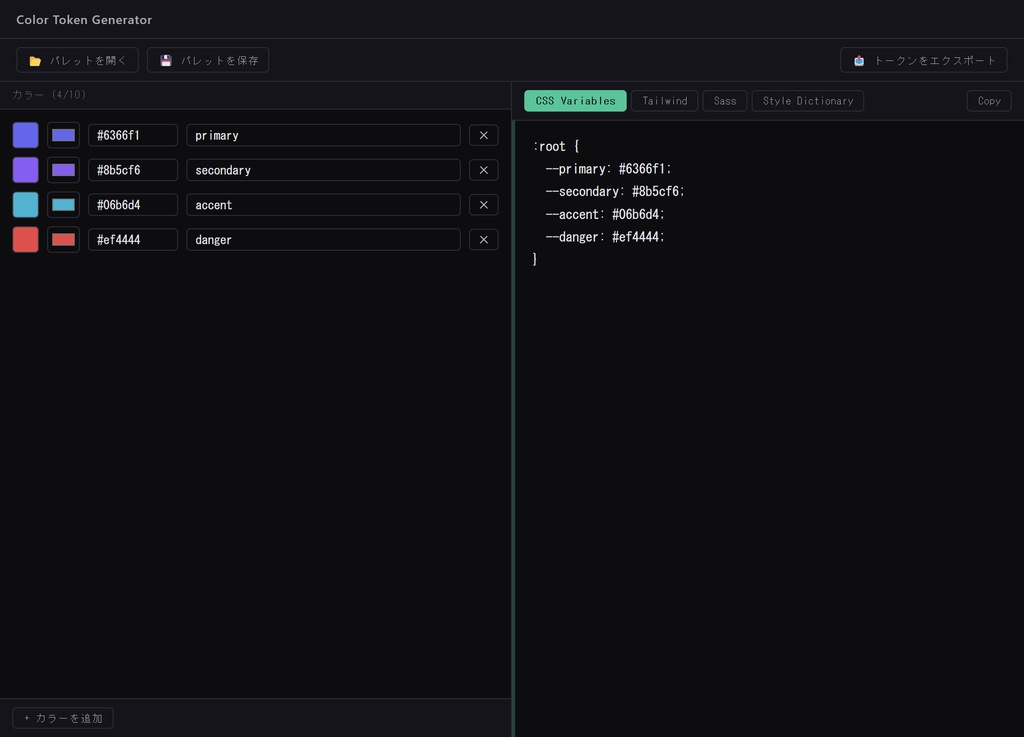Open color picker for danger row
Viewport: 1024px width, 737px height.
[63, 240]
